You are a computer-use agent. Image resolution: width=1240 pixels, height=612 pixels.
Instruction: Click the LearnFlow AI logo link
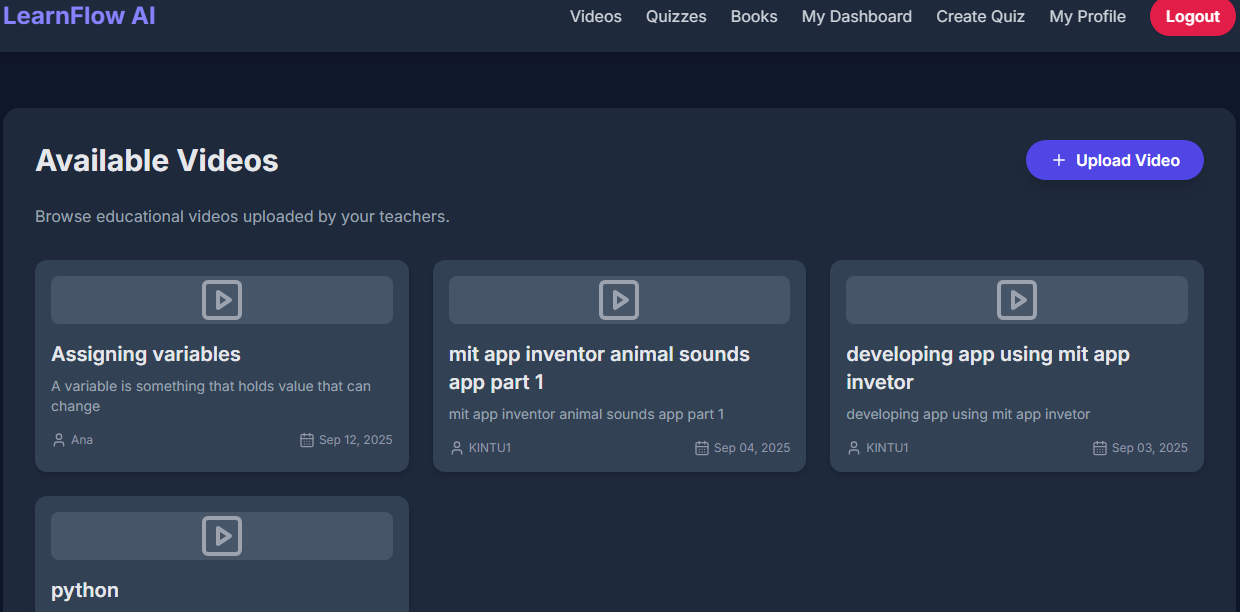click(x=80, y=16)
